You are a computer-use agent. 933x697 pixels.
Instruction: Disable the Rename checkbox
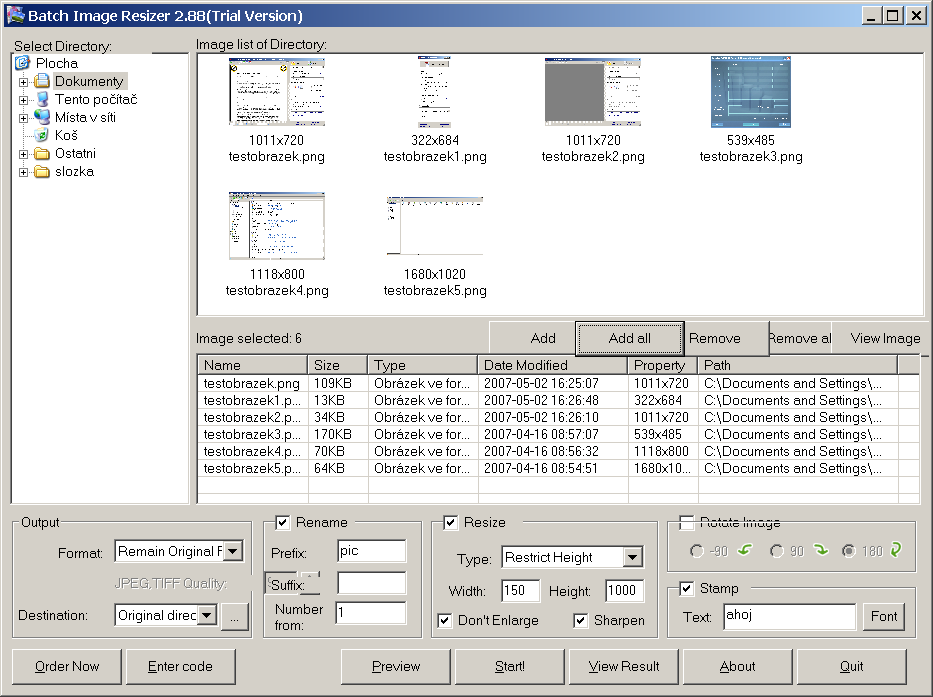click(282, 522)
